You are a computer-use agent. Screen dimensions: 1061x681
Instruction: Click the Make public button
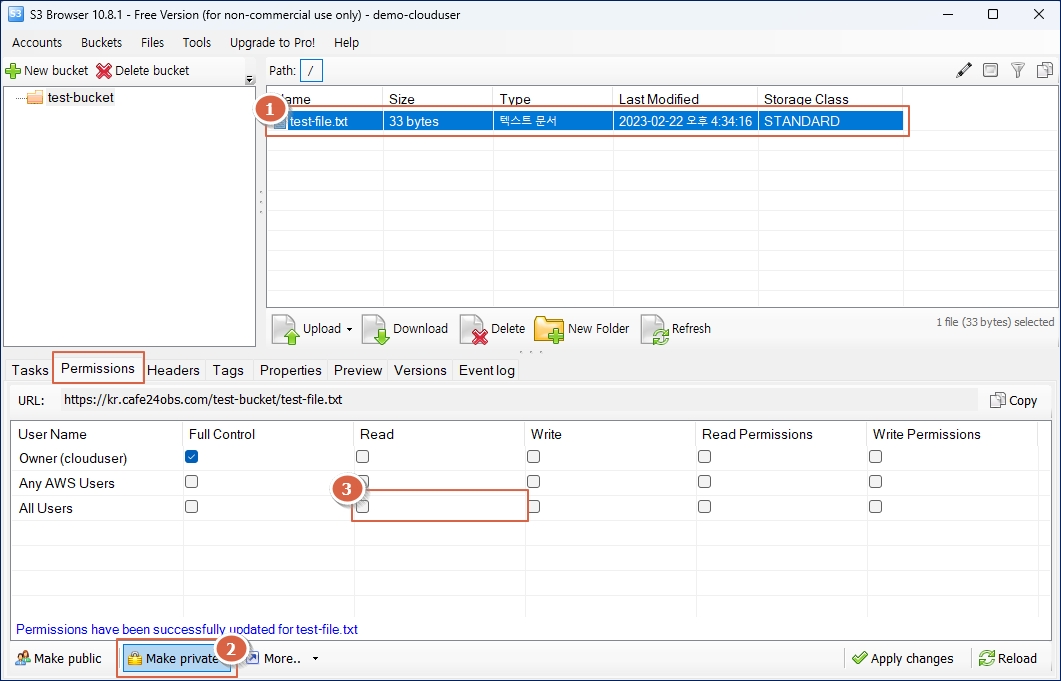[59, 658]
